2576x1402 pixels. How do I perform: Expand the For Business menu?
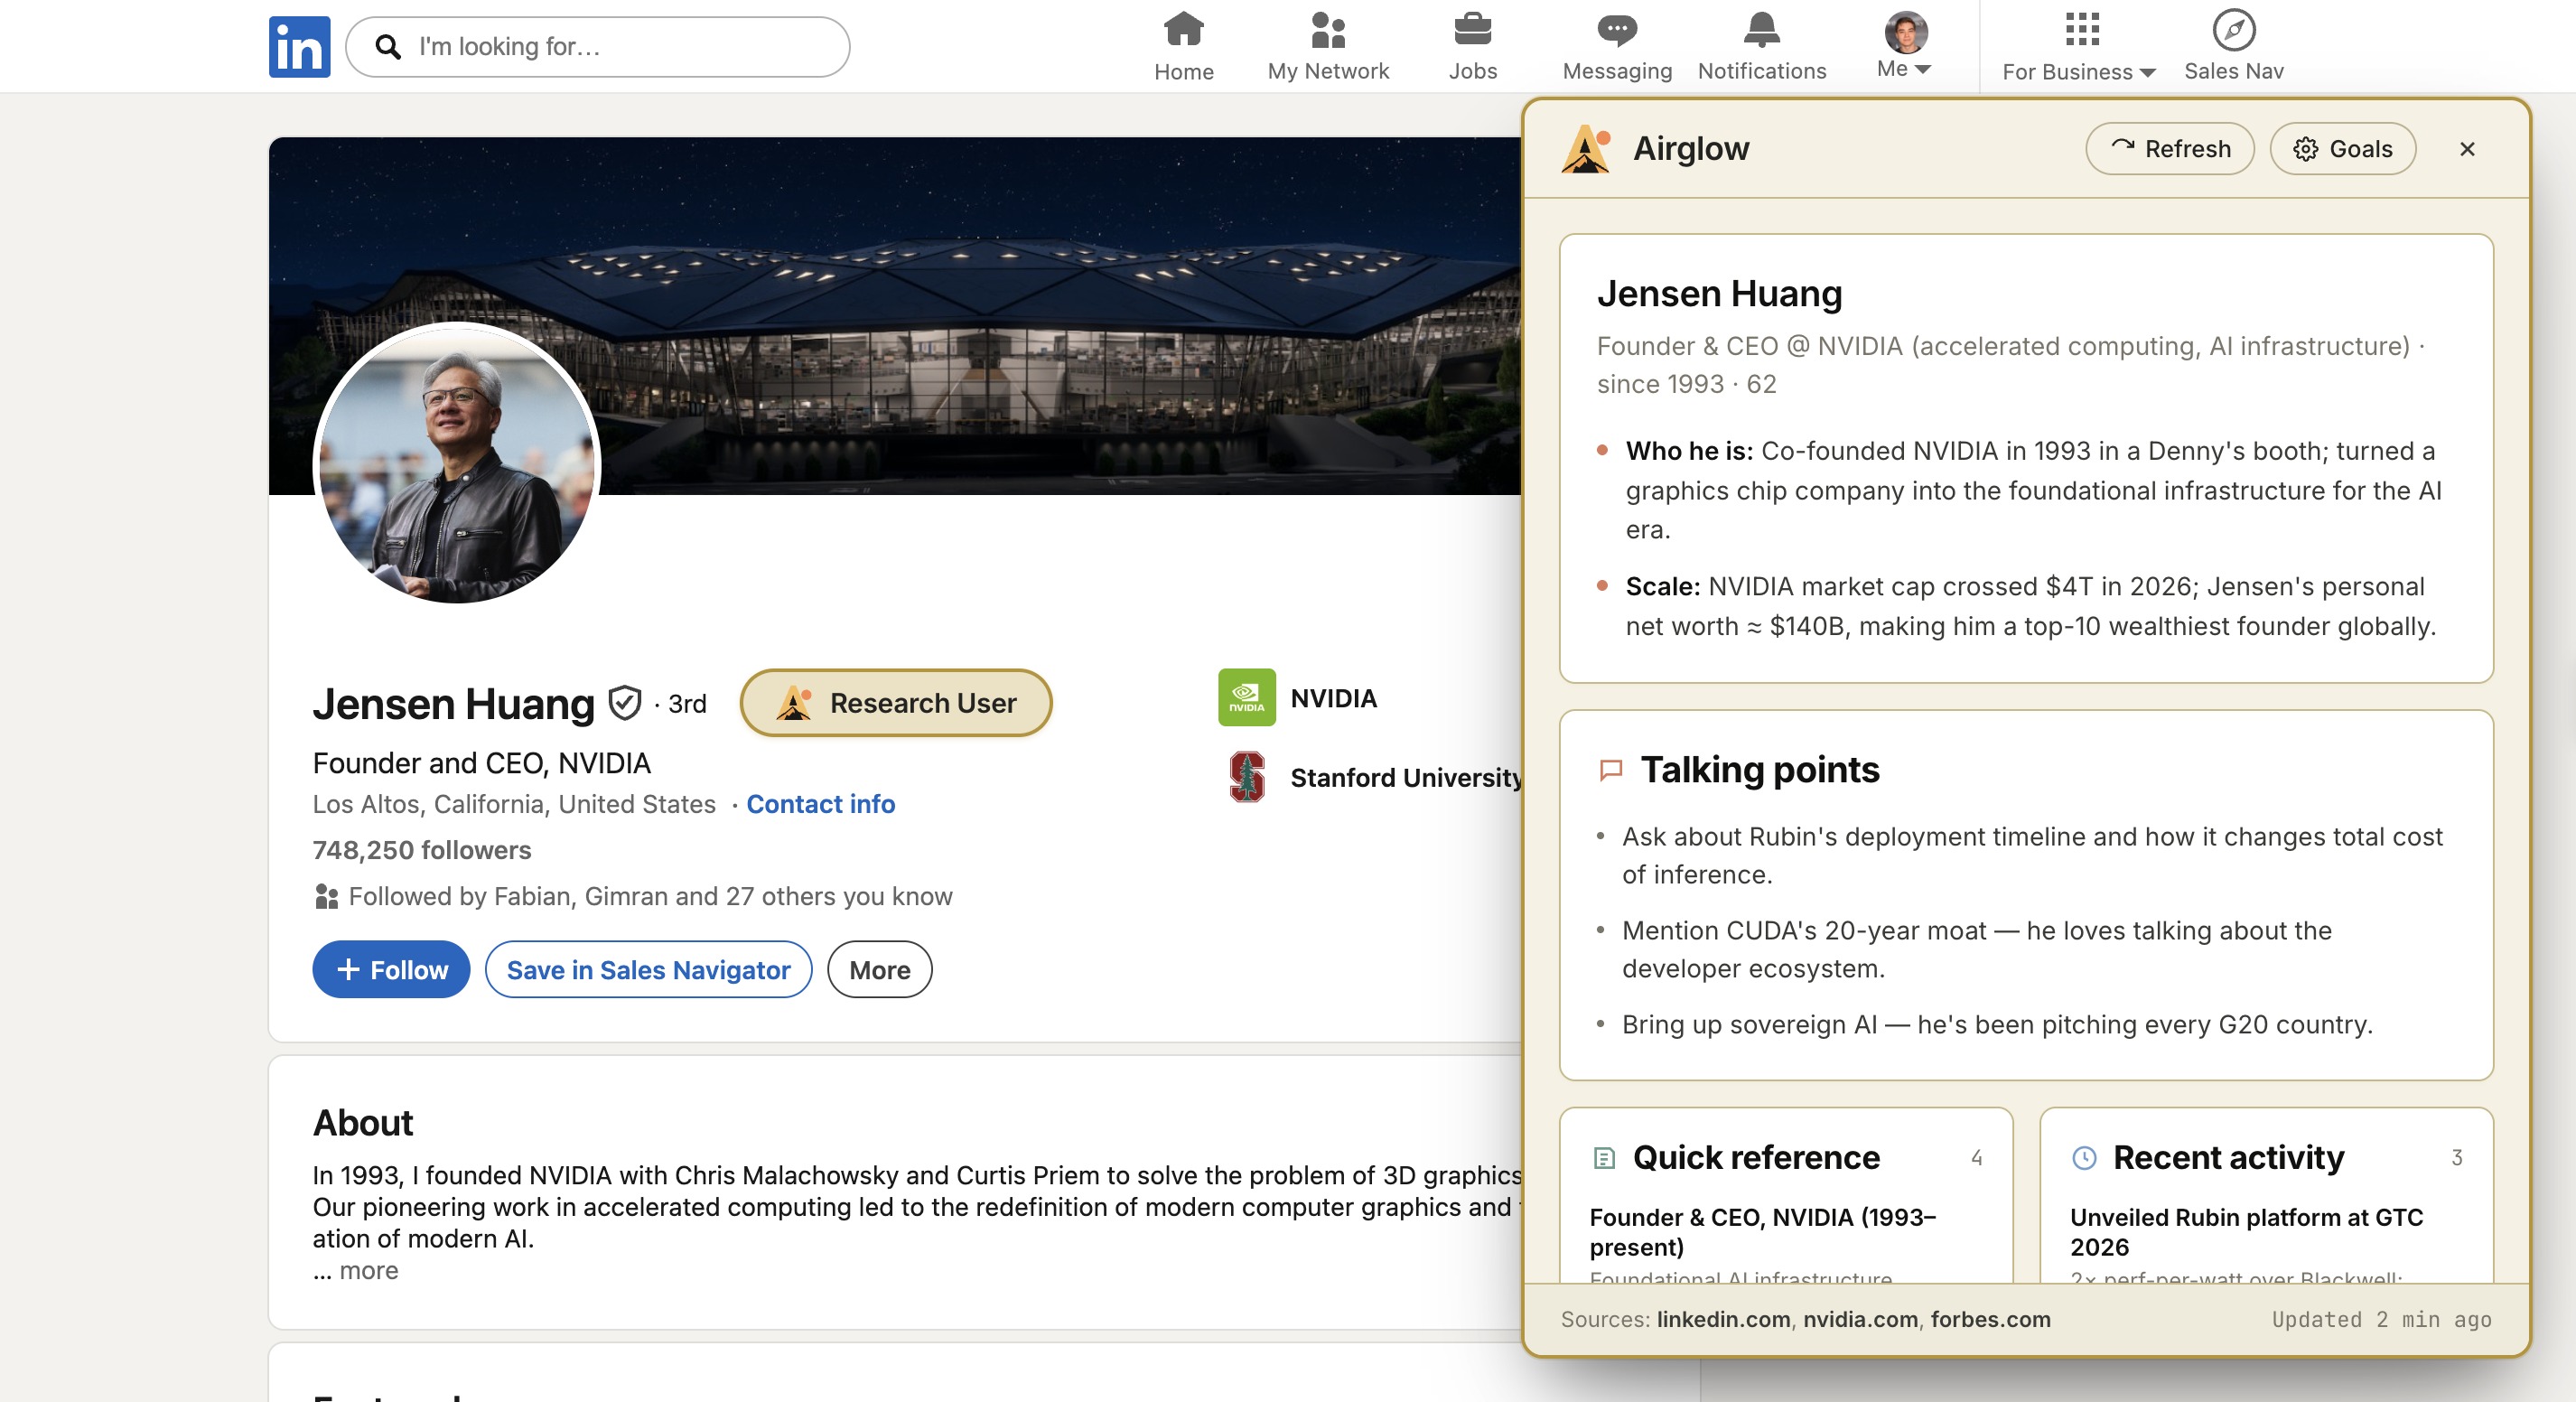(2078, 46)
